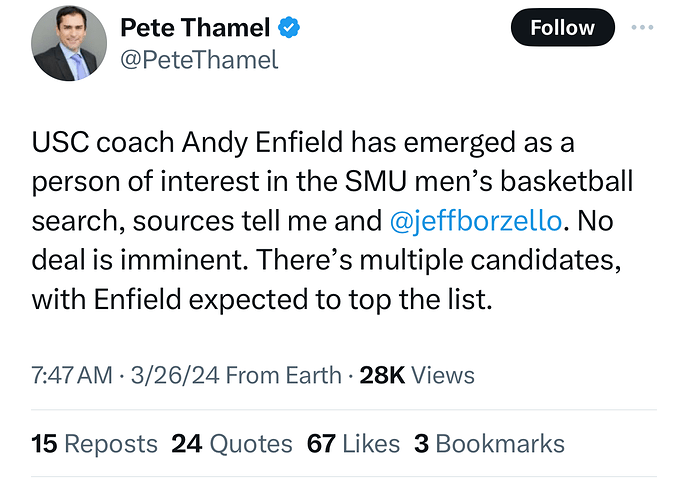
Task: View the 28K Views count
Action: point(417,376)
